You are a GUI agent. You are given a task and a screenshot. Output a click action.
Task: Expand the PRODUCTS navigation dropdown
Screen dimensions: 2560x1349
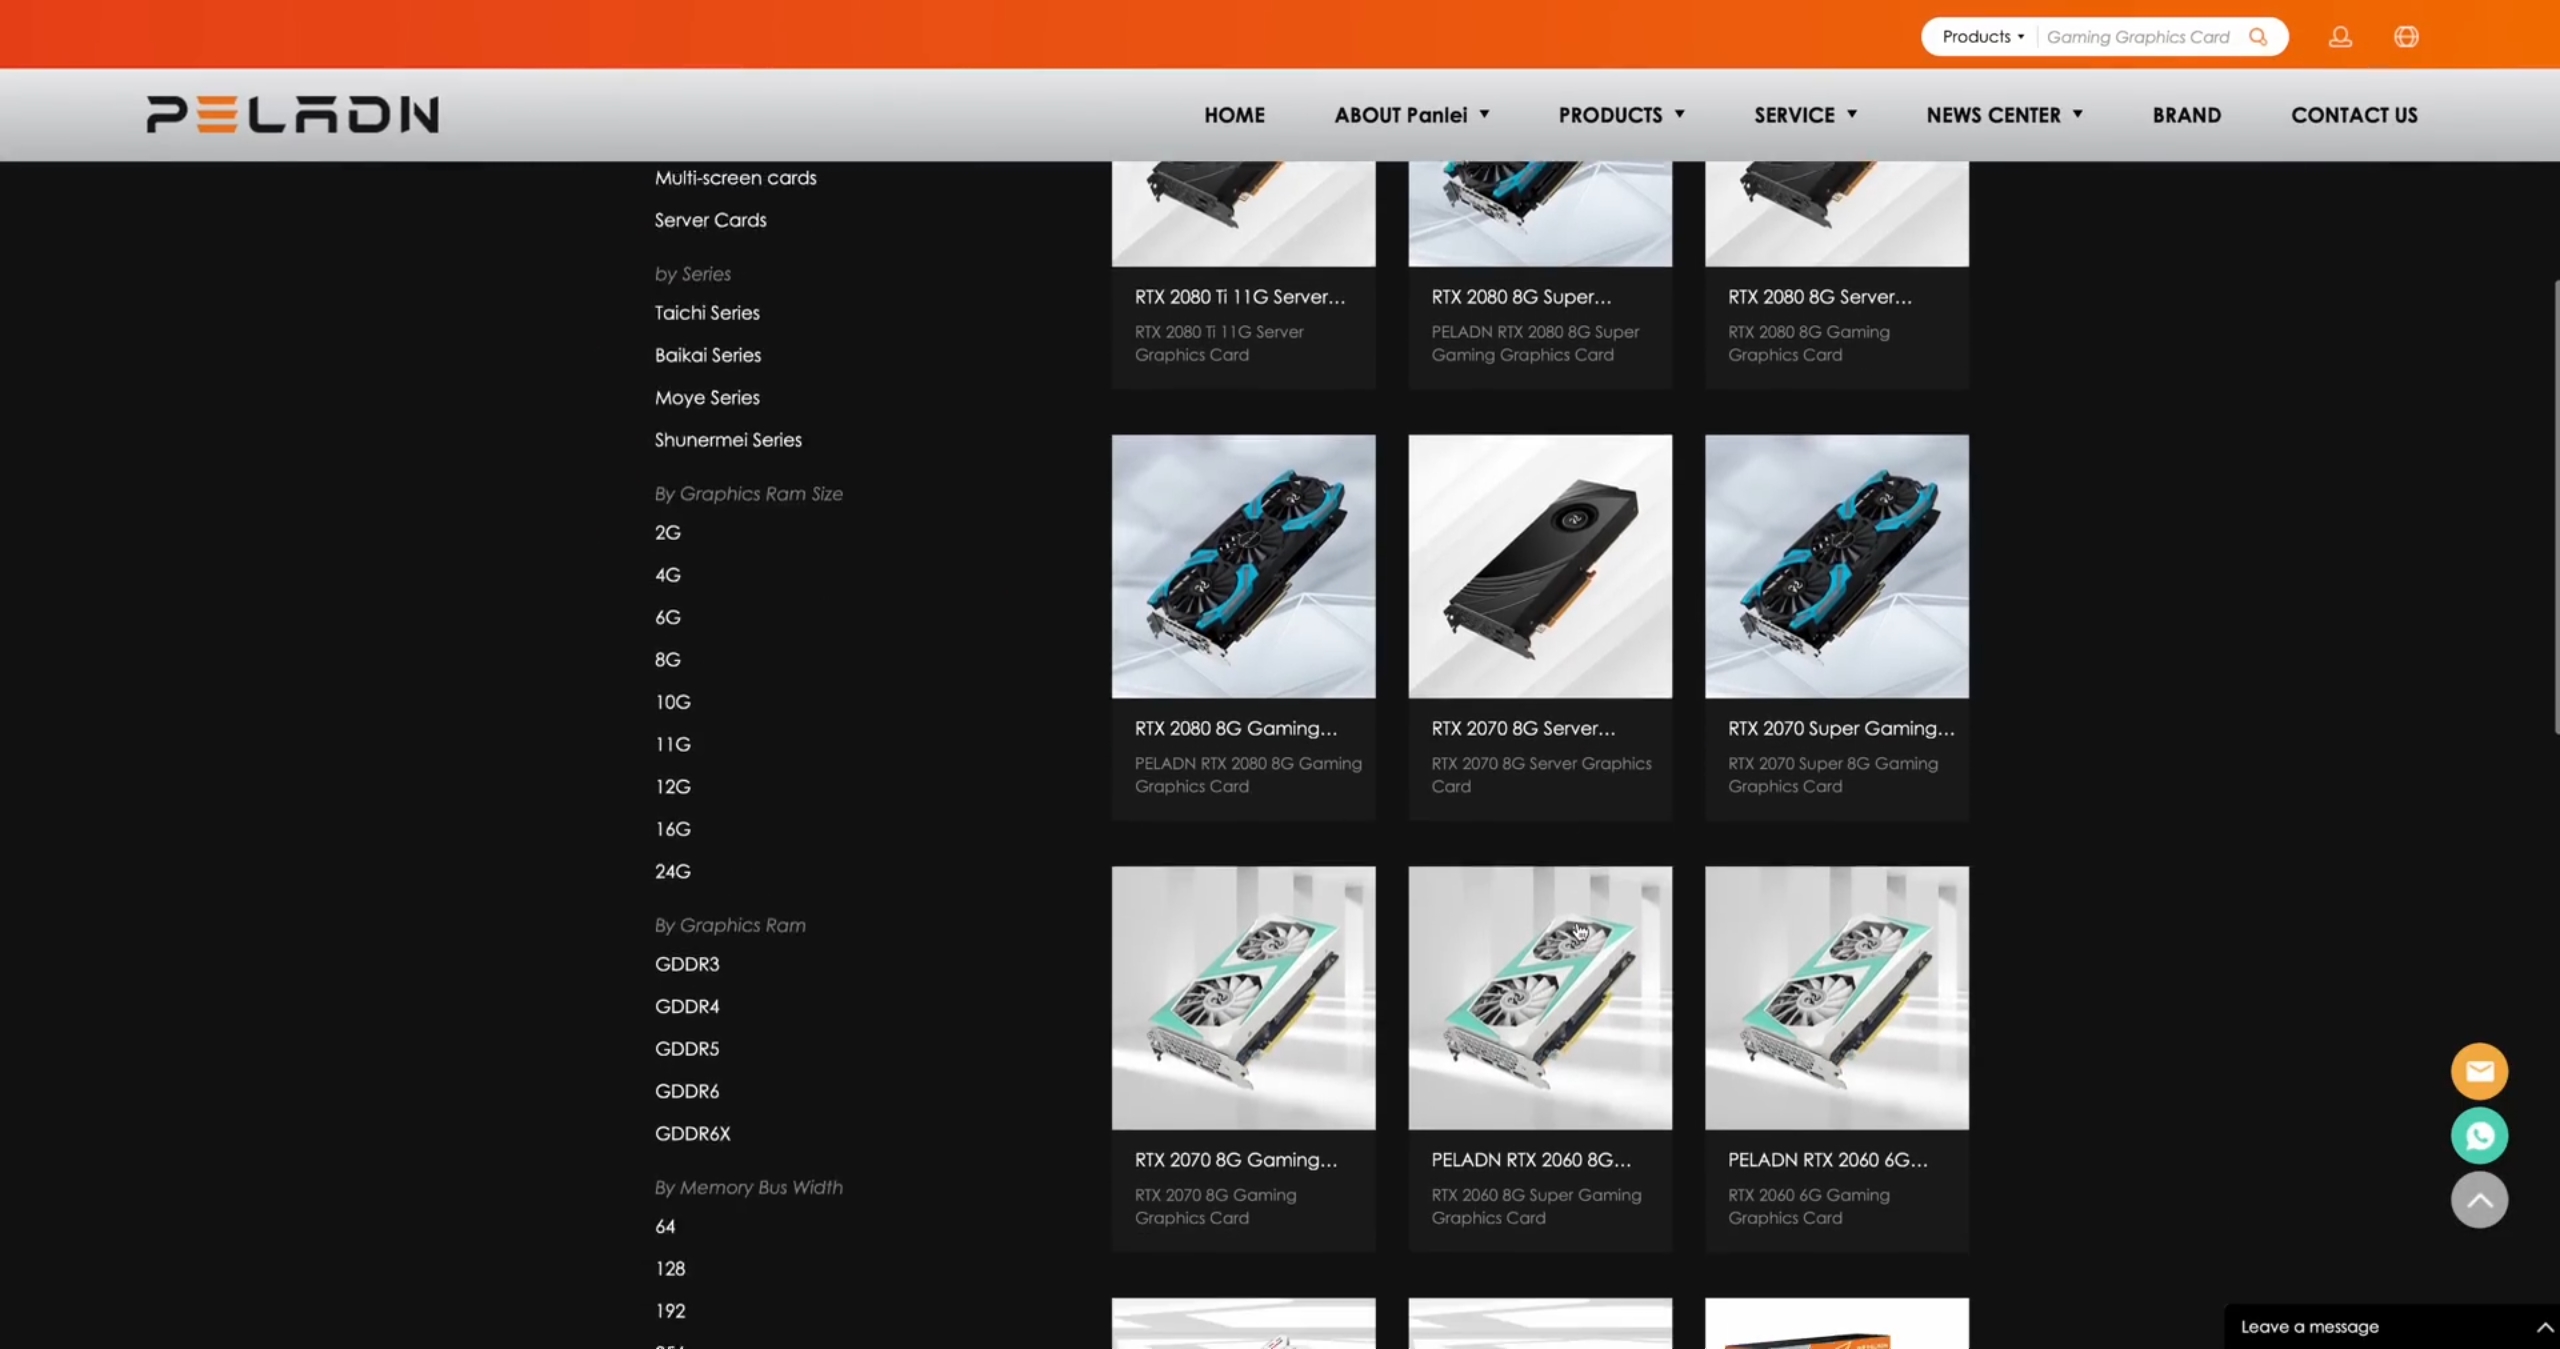pos(1621,115)
